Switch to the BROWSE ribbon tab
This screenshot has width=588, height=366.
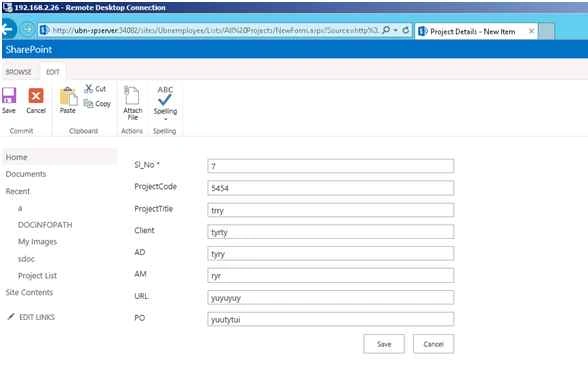18,72
